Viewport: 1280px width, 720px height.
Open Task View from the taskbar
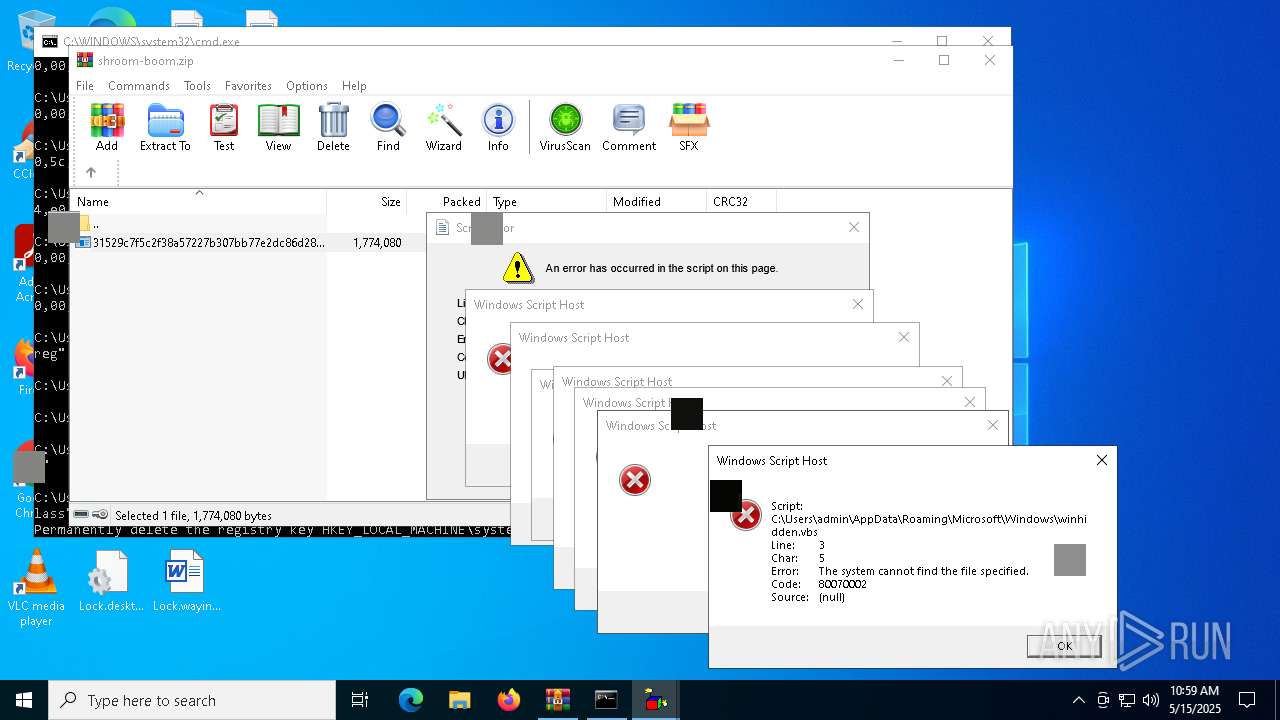[x=360, y=700]
